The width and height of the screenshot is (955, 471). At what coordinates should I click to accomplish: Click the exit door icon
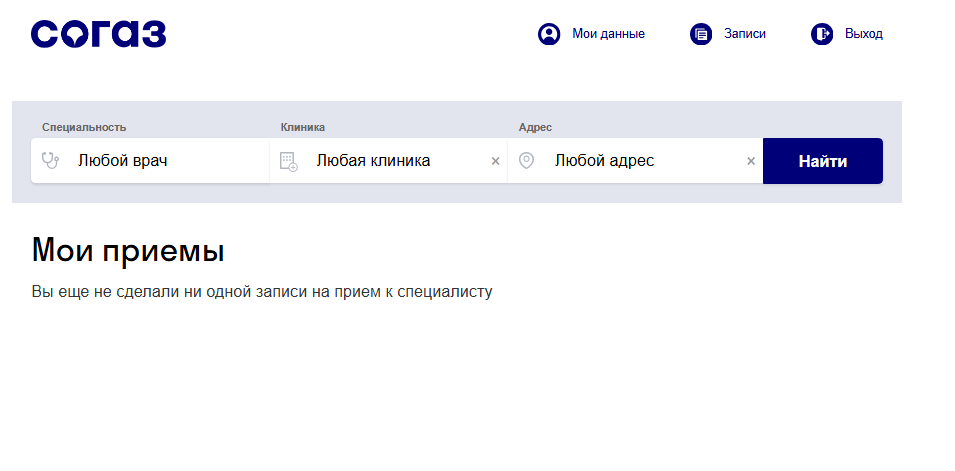pyautogui.click(x=822, y=34)
